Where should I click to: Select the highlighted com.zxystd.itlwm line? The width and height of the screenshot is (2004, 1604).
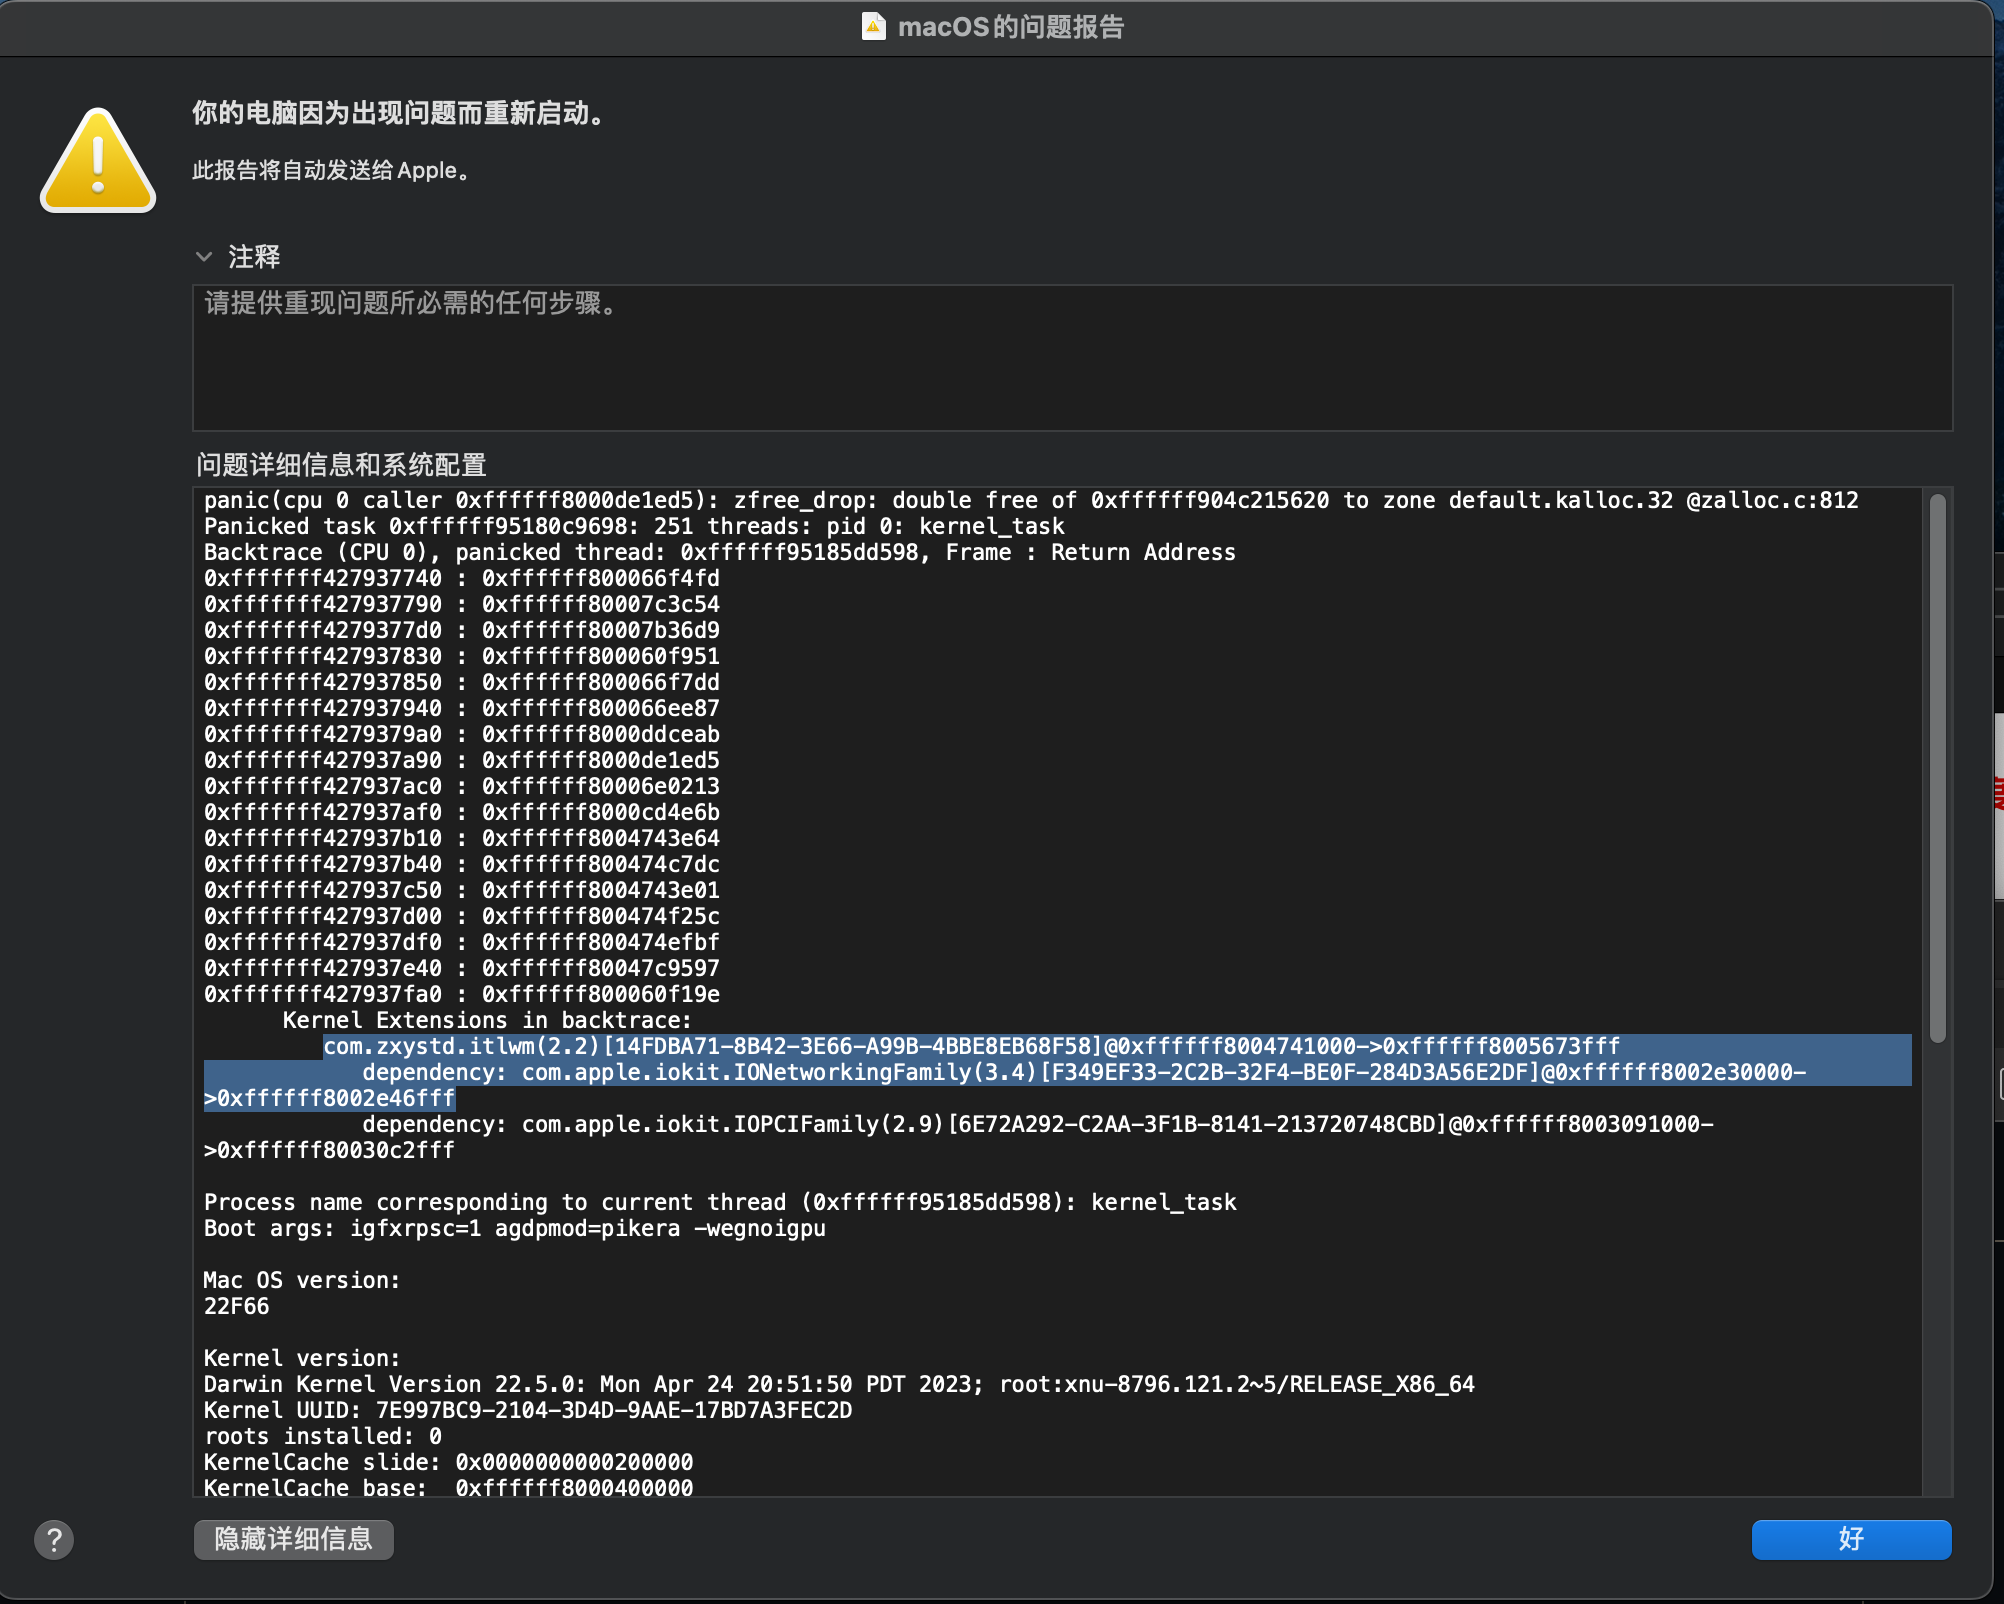pyautogui.click(x=970, y=1046)
